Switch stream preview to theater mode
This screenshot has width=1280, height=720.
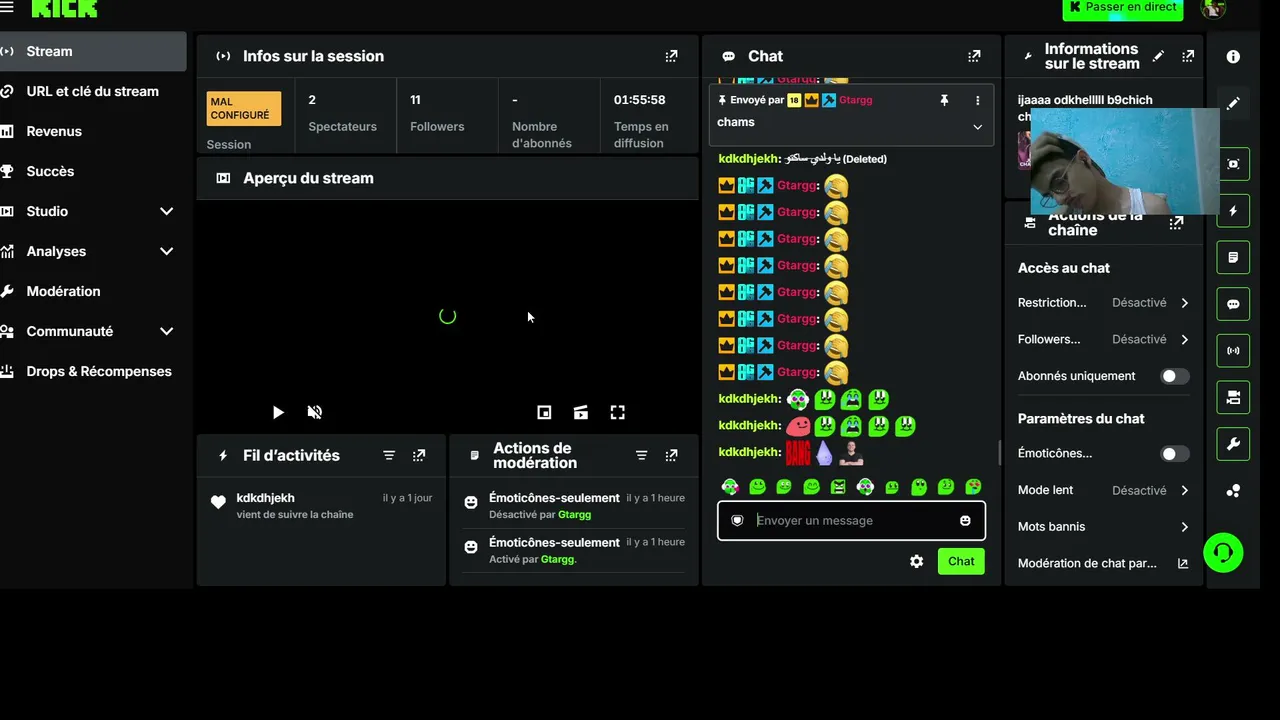click(580, 412)
